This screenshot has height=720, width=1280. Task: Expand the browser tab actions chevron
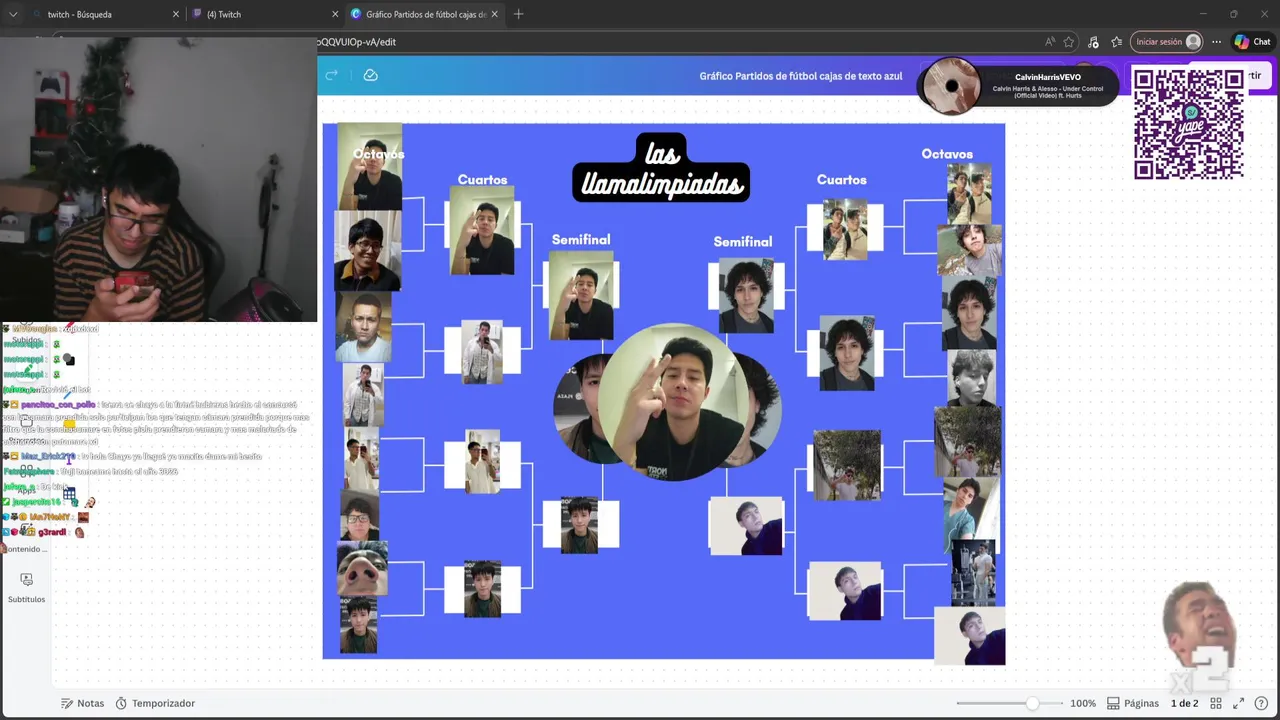[x=13, y=14]
